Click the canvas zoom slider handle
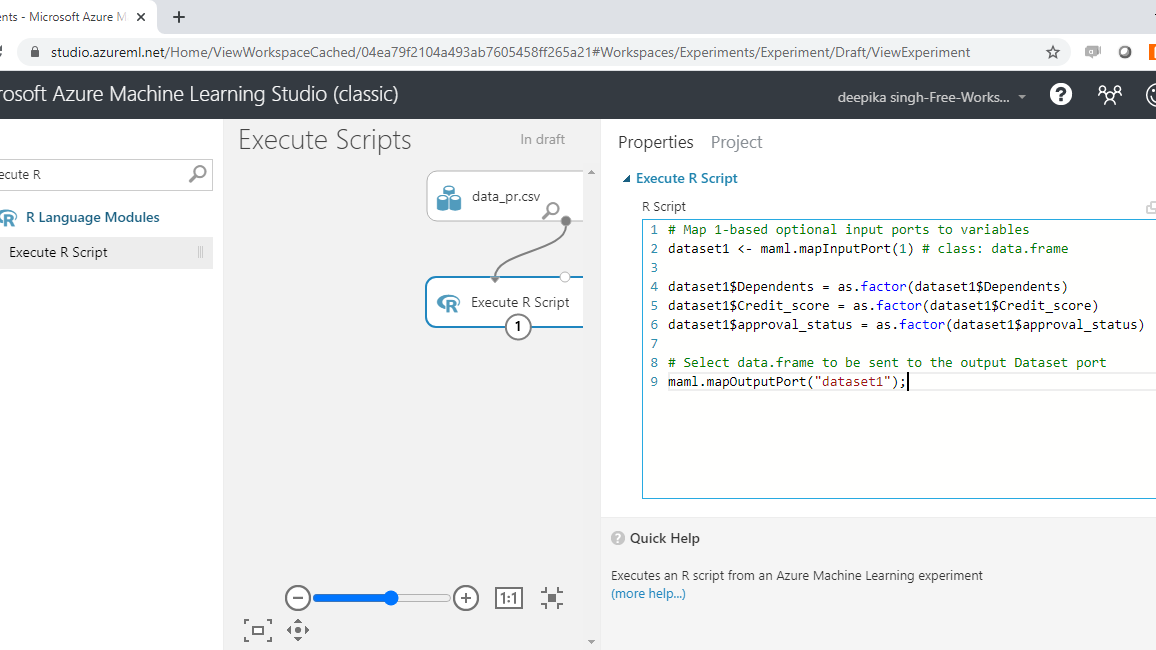This screenshot has height=650, width=1156. (391, 598)
